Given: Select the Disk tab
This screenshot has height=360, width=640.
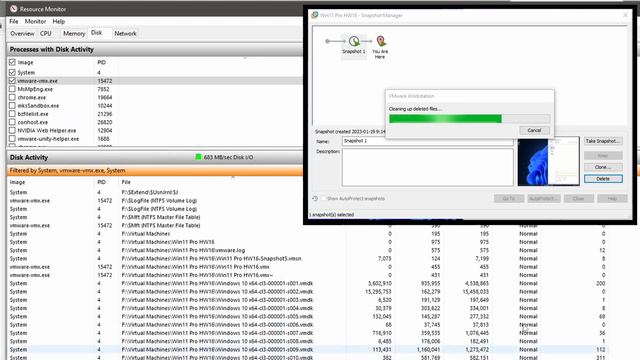Looking at the screenshot, I should click(96, 33).
